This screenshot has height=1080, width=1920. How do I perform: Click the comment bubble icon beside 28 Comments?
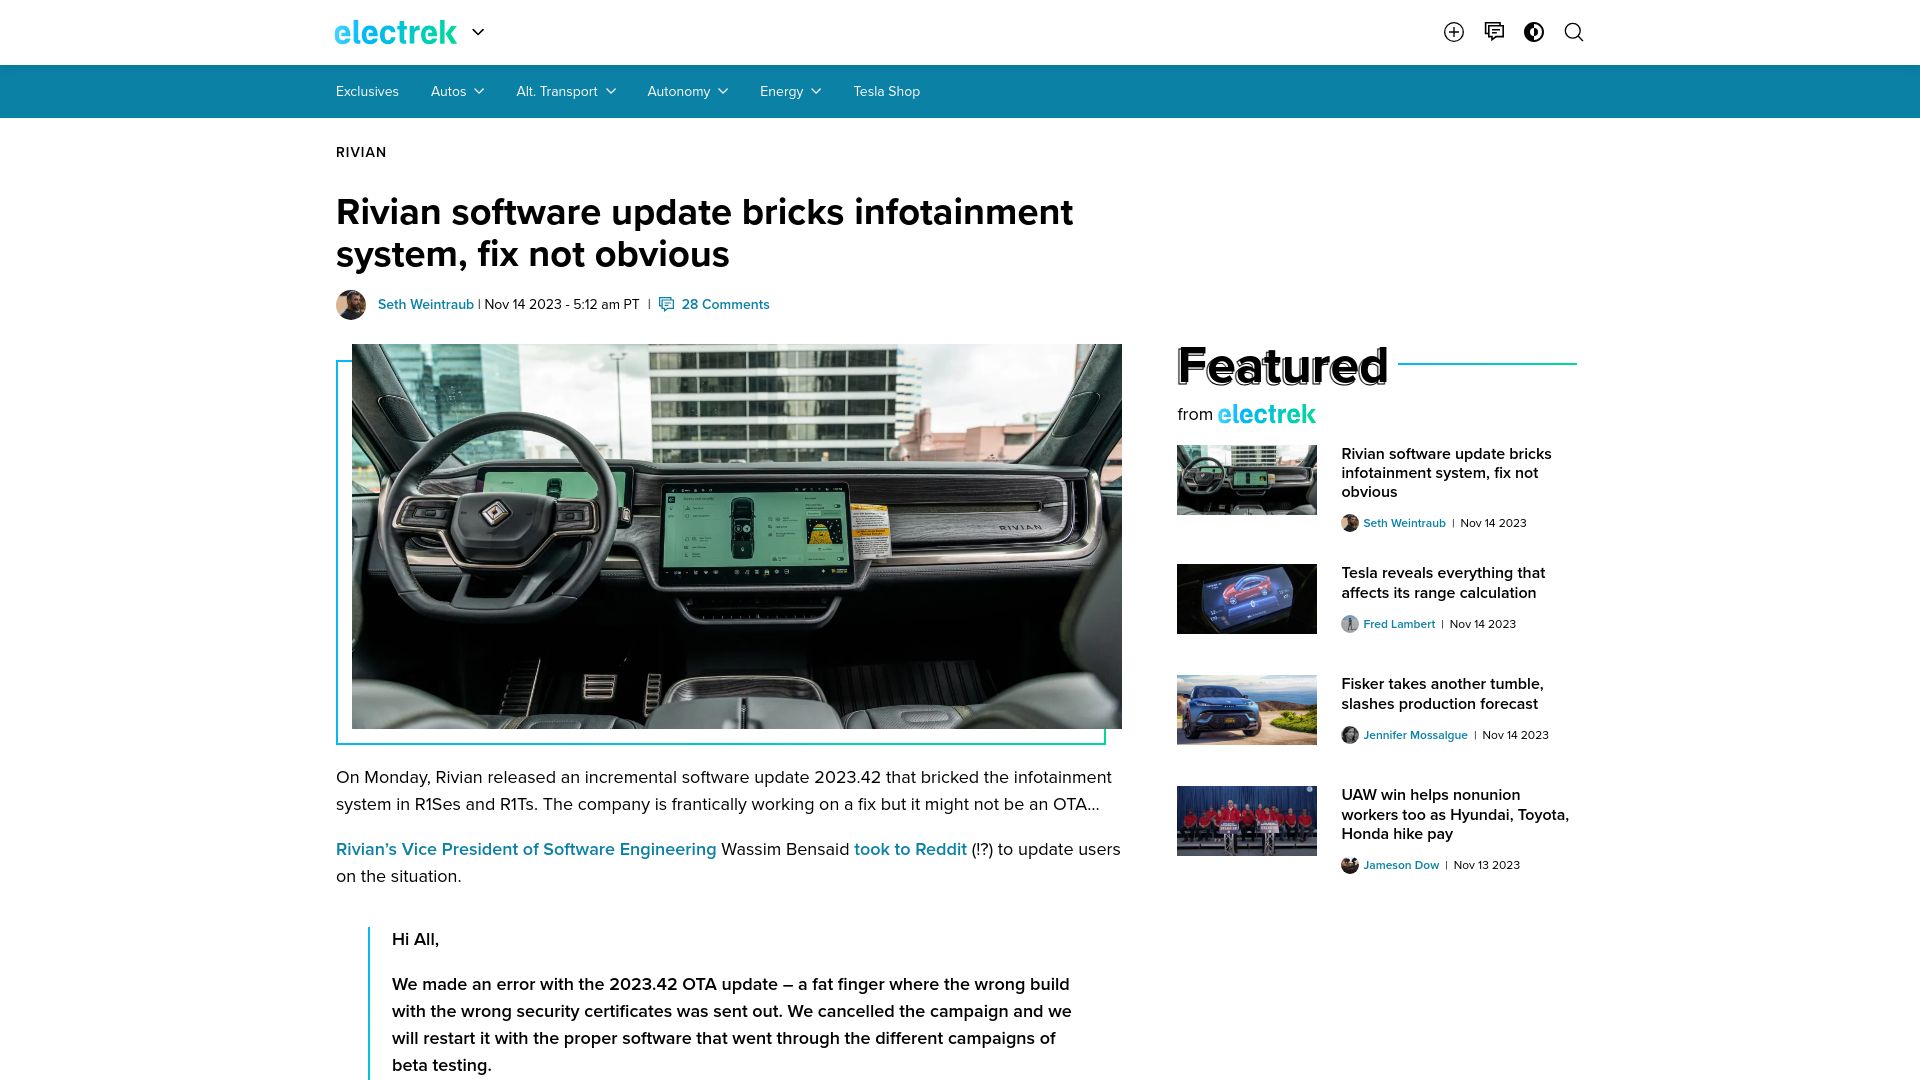pos(667,304)
